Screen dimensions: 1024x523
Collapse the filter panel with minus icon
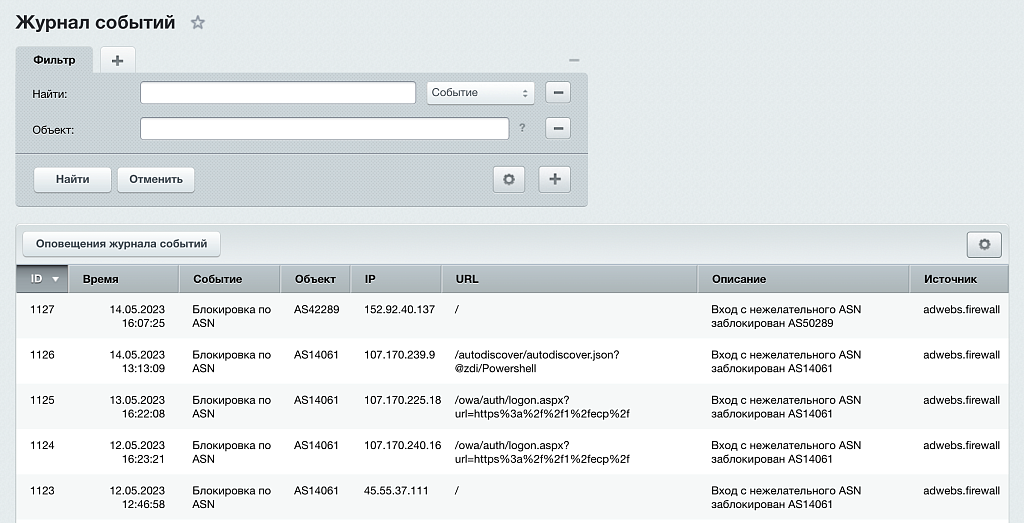point(573,60)
